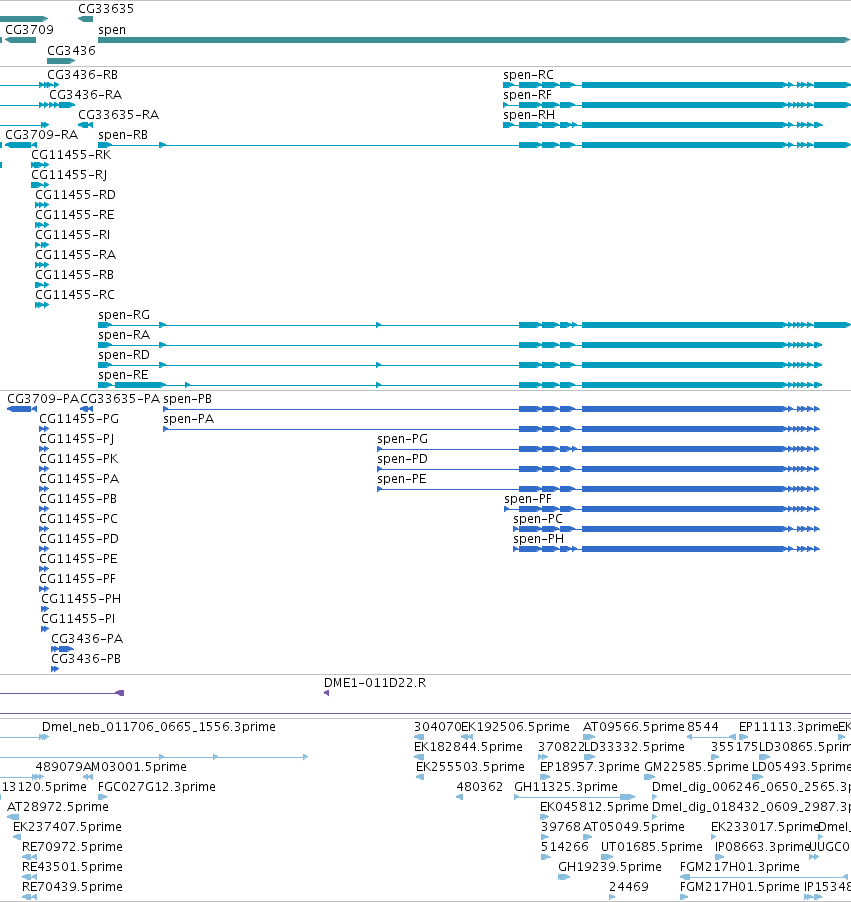
Task: Select protein CG33635-PA label
Action: [x=120, y=399]
